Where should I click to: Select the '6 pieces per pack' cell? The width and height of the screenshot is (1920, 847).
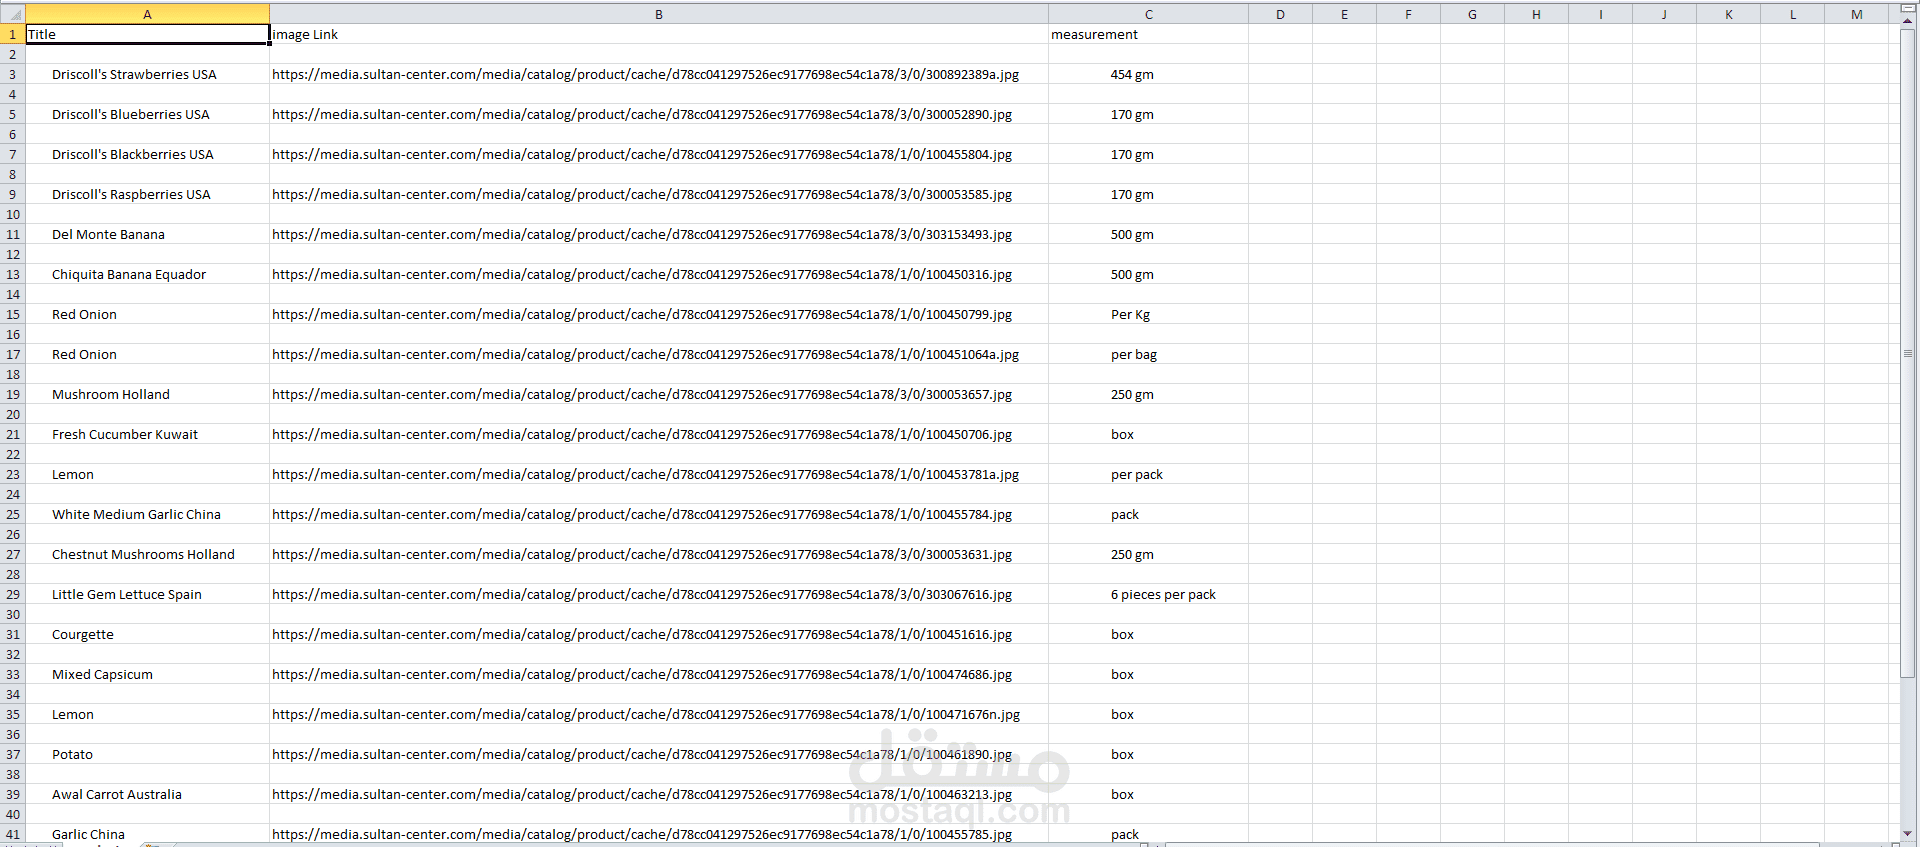(x=1148, y=594)
